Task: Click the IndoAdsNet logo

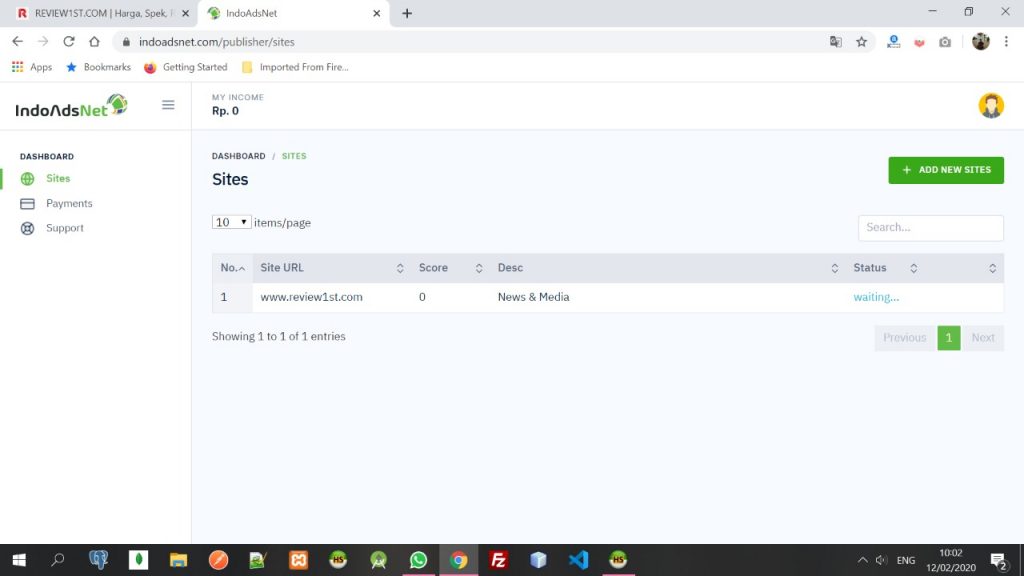Action: [71, 106]
